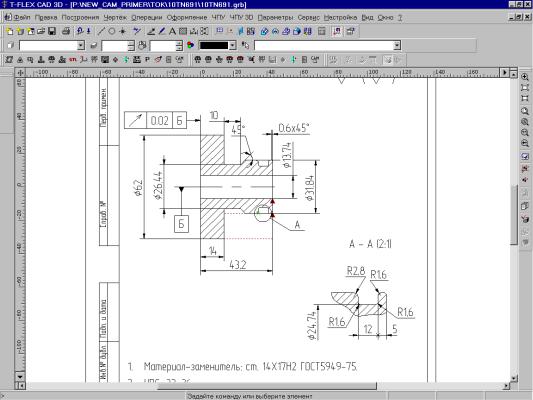Screen dimensions: 533x400
Task: Click the horizontal scrollbar thumb
Action: click(267, 386)
